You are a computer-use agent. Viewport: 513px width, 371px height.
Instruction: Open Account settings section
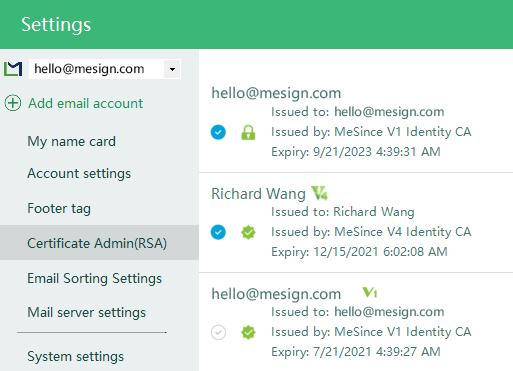click(x=79, y=173)
